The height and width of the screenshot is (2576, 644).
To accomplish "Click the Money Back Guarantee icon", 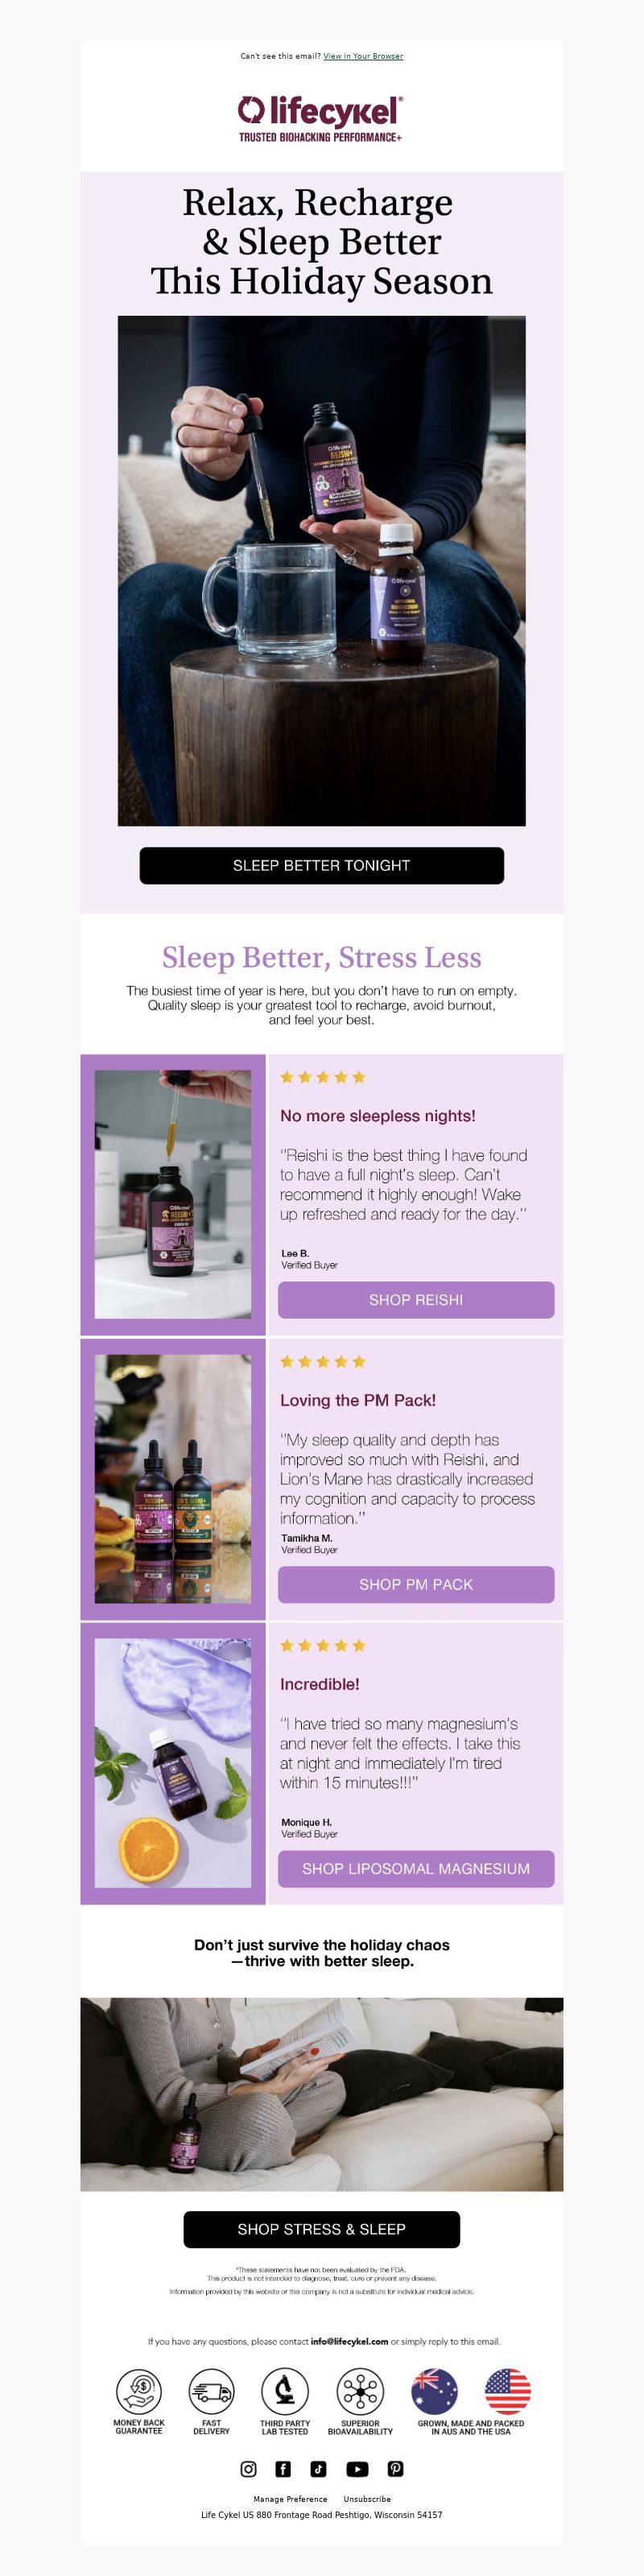I will point(139,2391).
